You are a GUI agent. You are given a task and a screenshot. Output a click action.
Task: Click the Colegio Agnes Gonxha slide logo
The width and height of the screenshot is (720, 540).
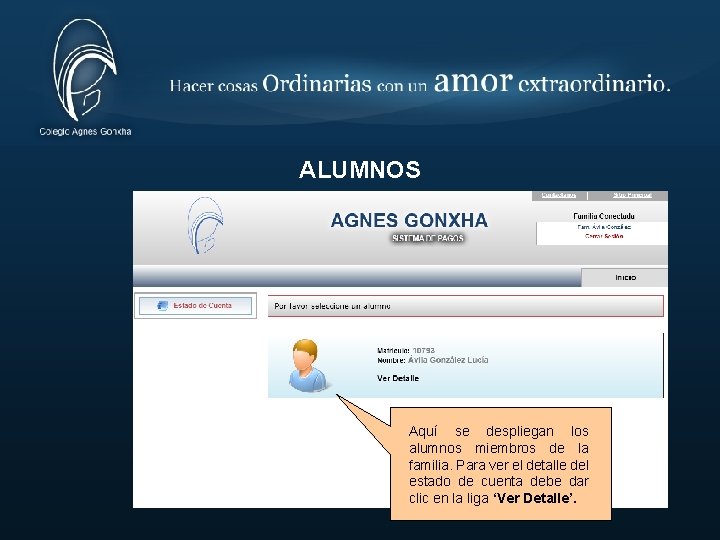tap(84, 70)
